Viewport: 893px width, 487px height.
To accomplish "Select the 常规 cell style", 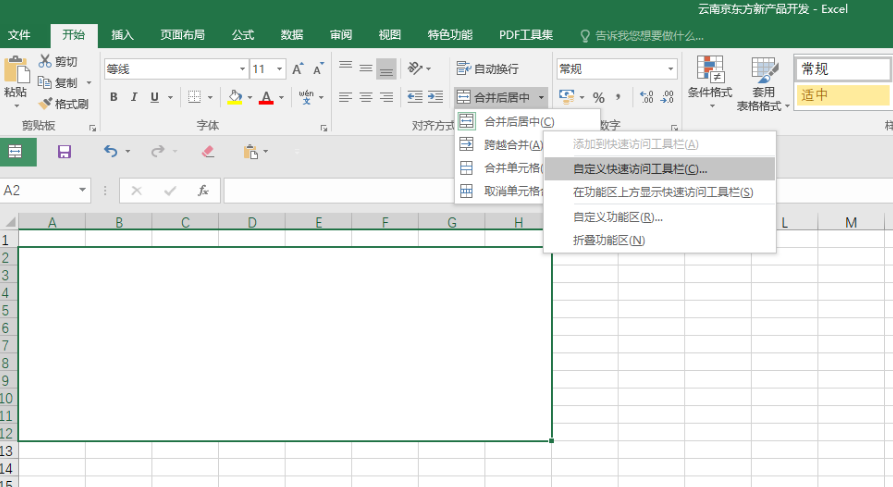I will click(843, 69).
